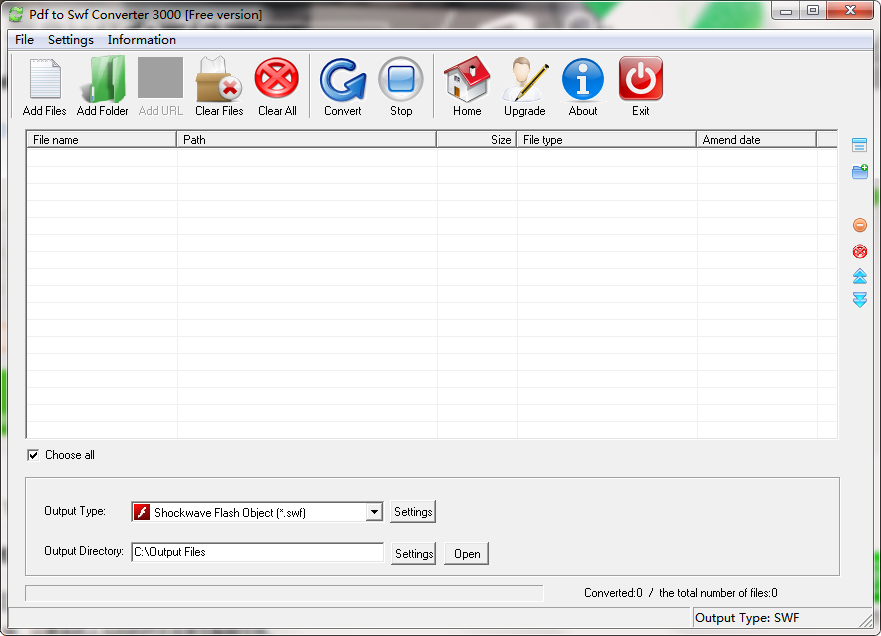Click the Flash icon in Output Type box
Viewport: 881px width, 636px height.
pyautogui.click(x=142, y=512)
